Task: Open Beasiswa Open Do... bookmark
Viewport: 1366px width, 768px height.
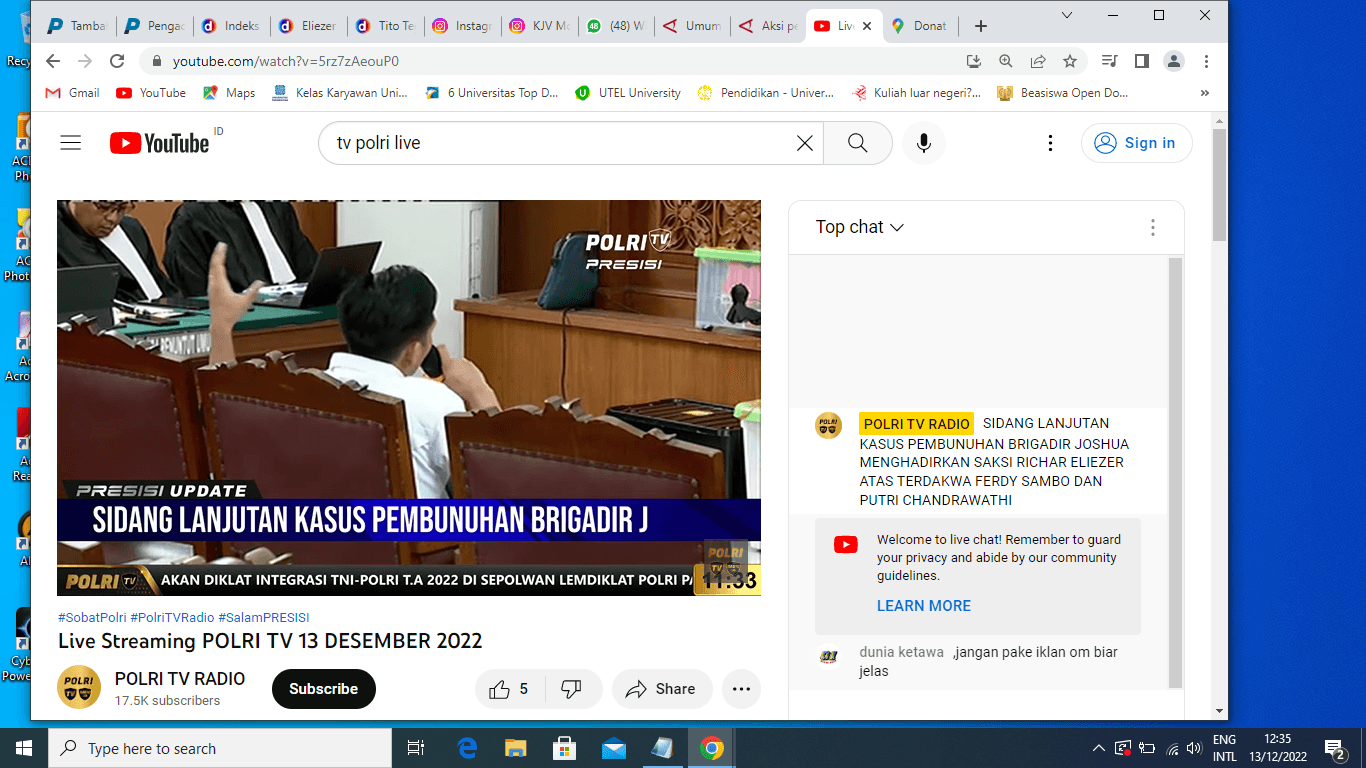Action: pyautogui.click(x=1063, y=93)
